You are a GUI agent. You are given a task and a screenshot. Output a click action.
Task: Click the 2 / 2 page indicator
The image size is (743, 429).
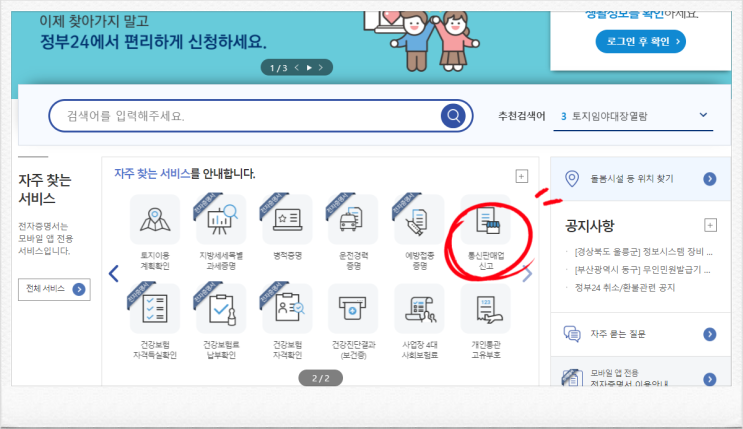coord(320,378)
